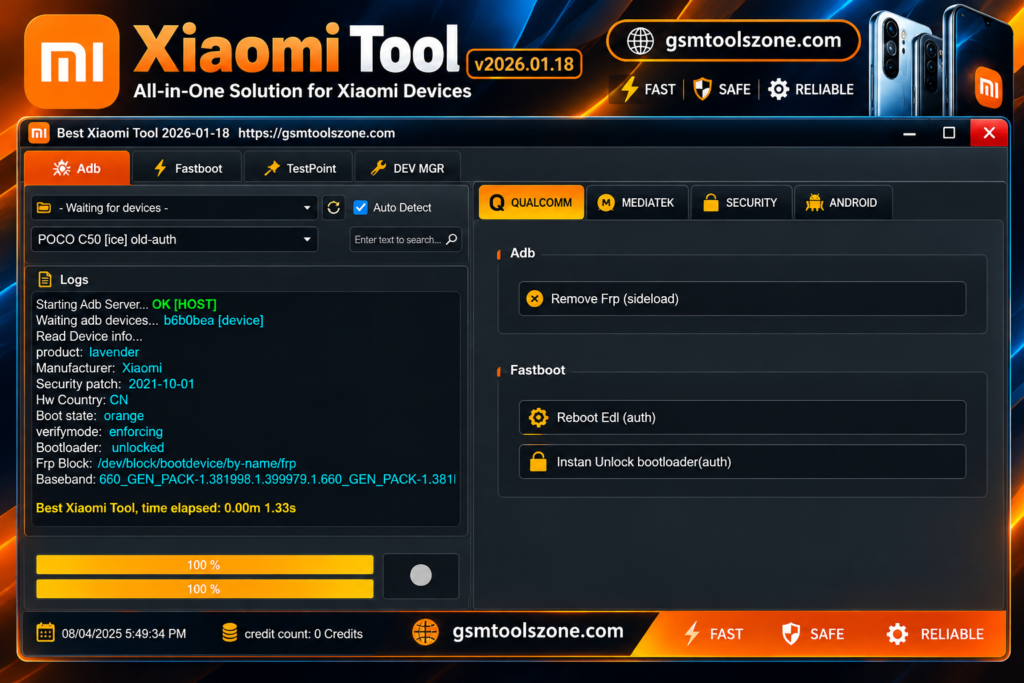Click 'credit count: 0 Credits' text
The image size is (1024, 683).
point(303,634)
